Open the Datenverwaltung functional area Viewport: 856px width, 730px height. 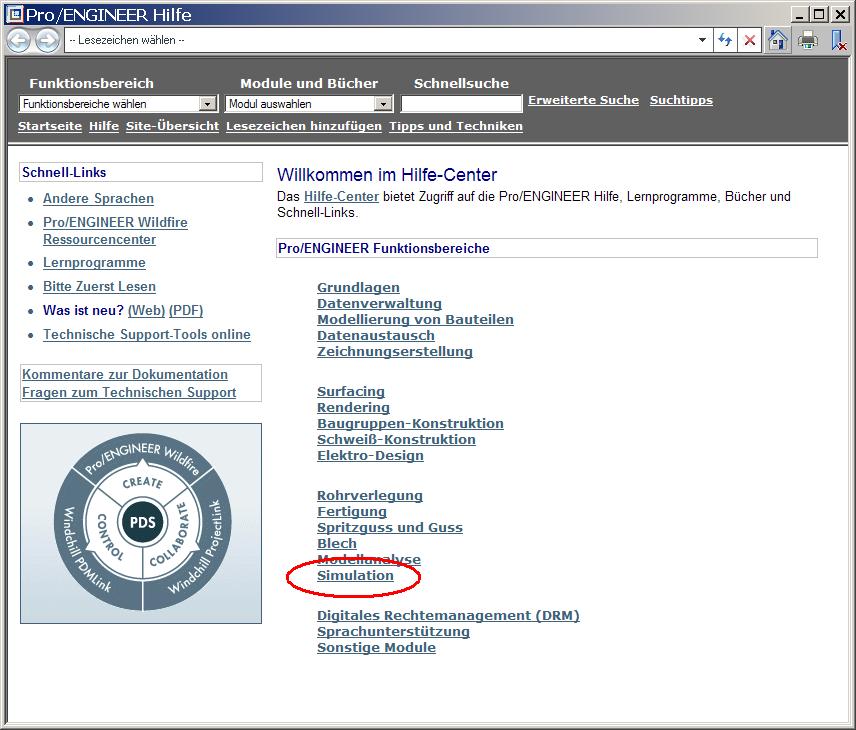point(379,304)
